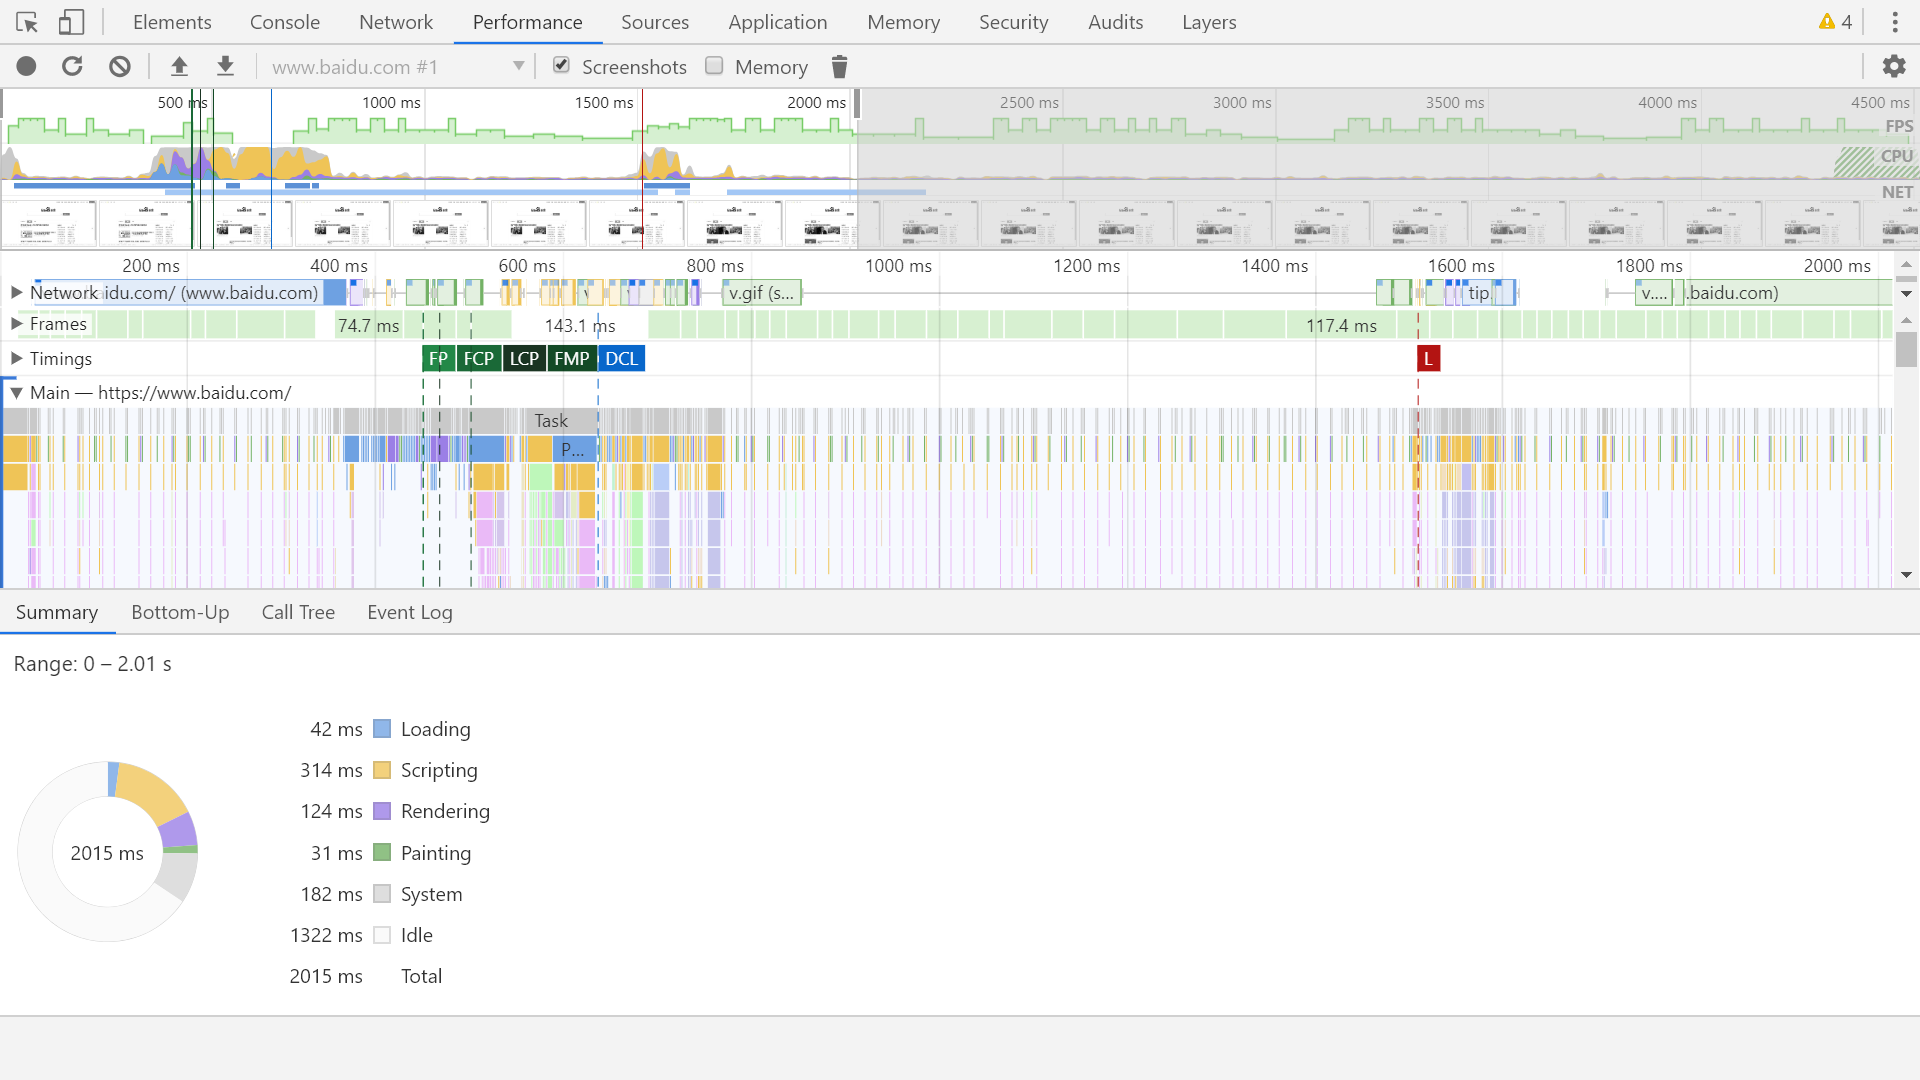Image resolution: width=1920 pixels, height=1080 pixels.
Task: Click the save profile download icon
Action: pos(225,67)
